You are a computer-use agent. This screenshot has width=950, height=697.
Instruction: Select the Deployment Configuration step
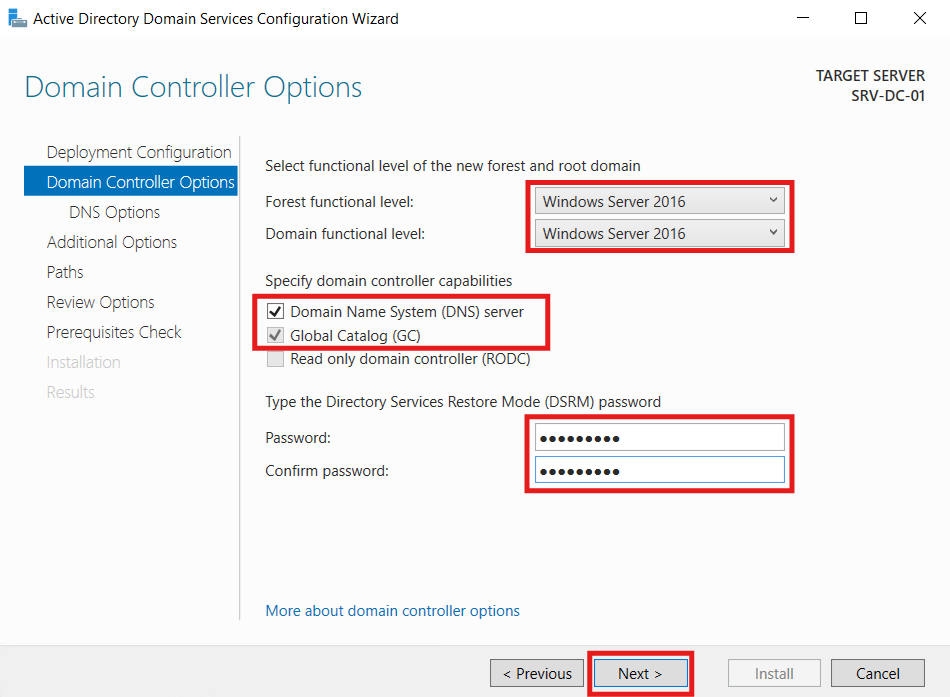tap(138, 152)
